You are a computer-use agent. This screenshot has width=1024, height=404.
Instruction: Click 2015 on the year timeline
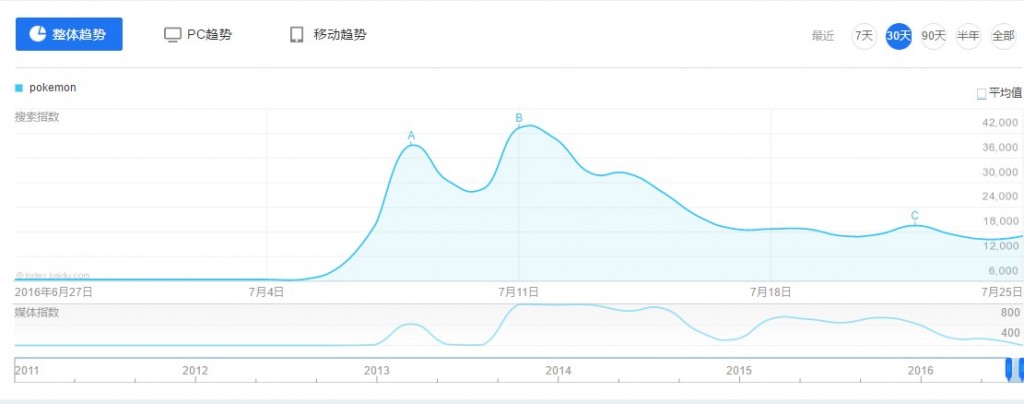tap(739, 371)
